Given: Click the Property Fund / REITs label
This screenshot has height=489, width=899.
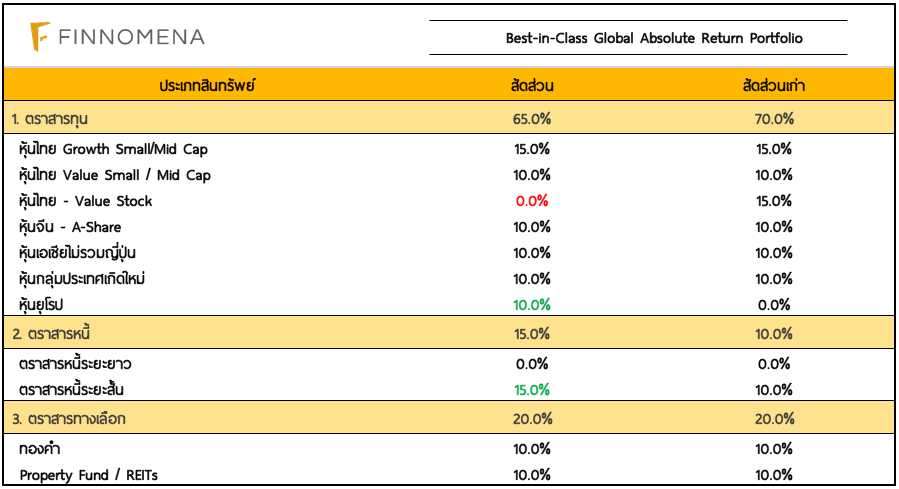Looking at the screenshot, I should pyautogui.click(x=89, y=474).
